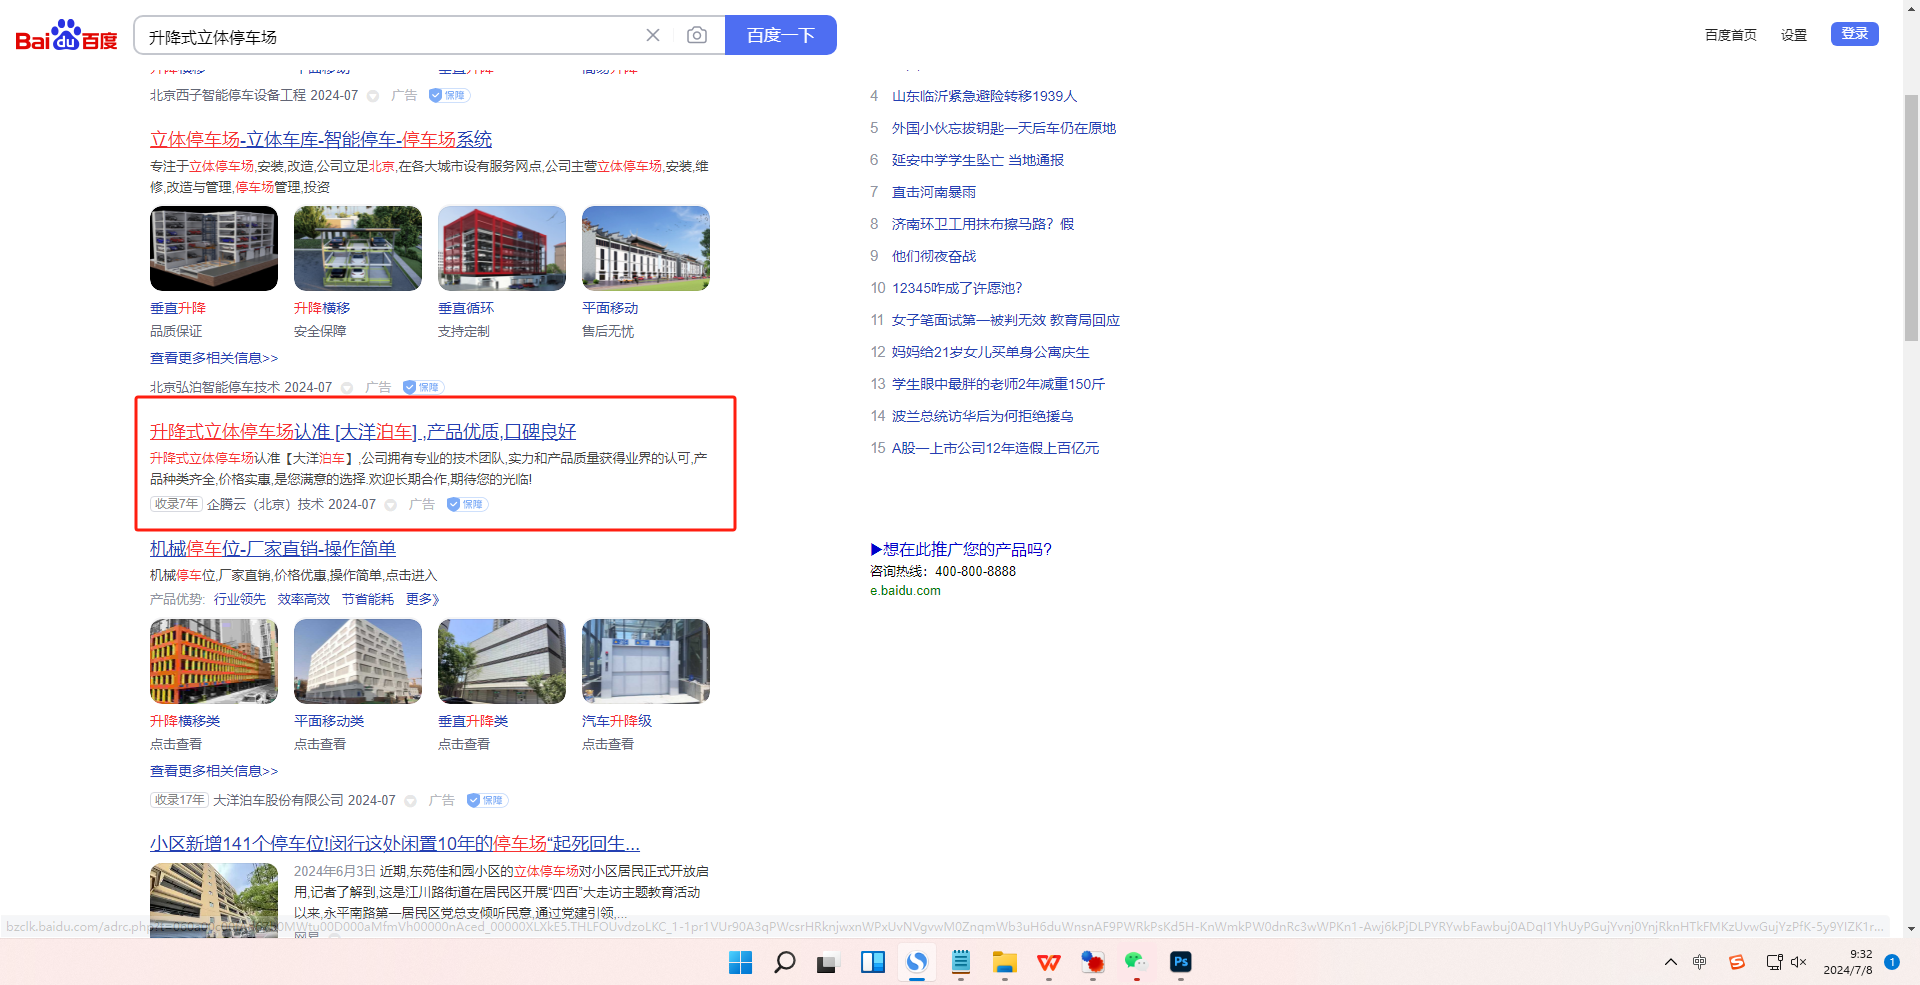Open the 小区新增141个停车位 news result

coord(395,843)
